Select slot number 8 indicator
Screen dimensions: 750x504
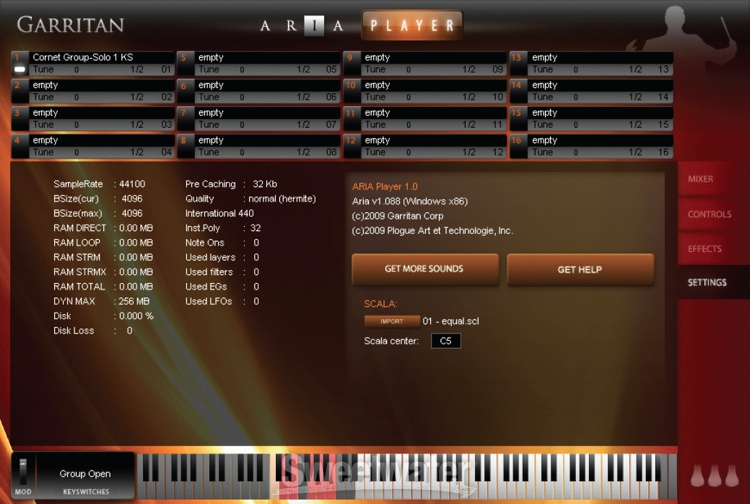coord(186,146)
